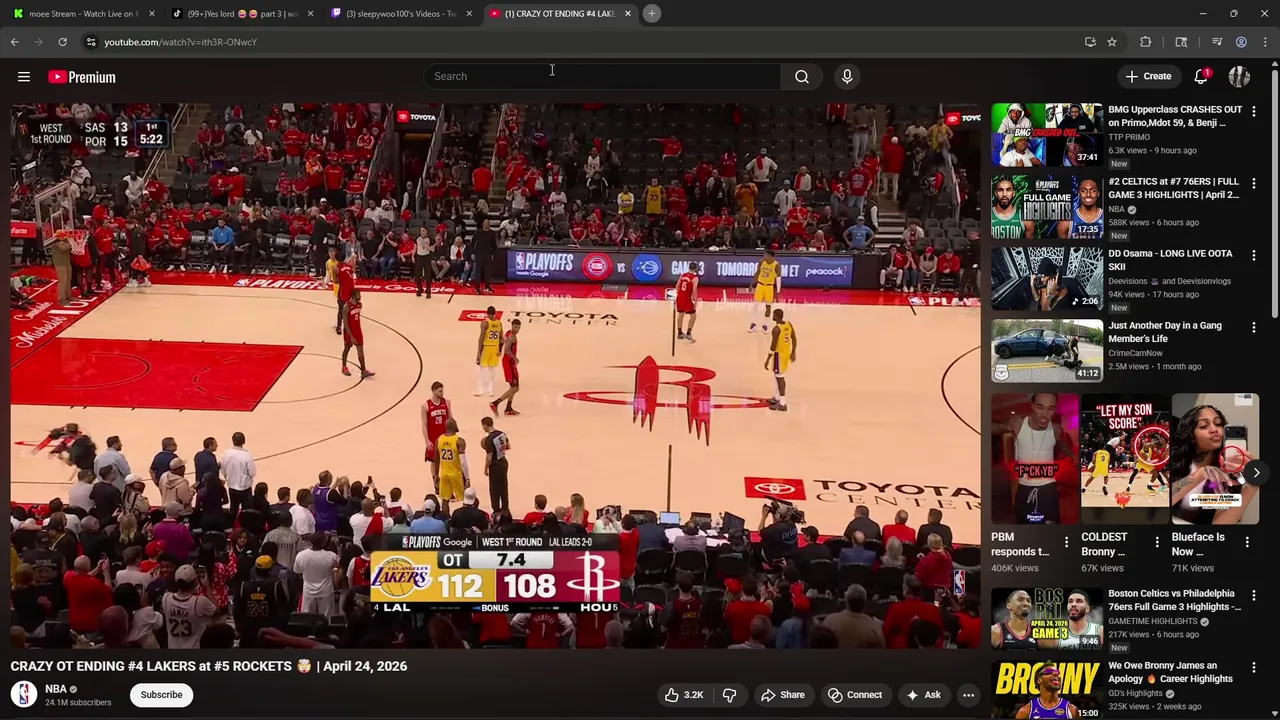Viewport: 1280px width, 720px height.
Task: Click the video player to pause
Action: (x=496, y=375)
